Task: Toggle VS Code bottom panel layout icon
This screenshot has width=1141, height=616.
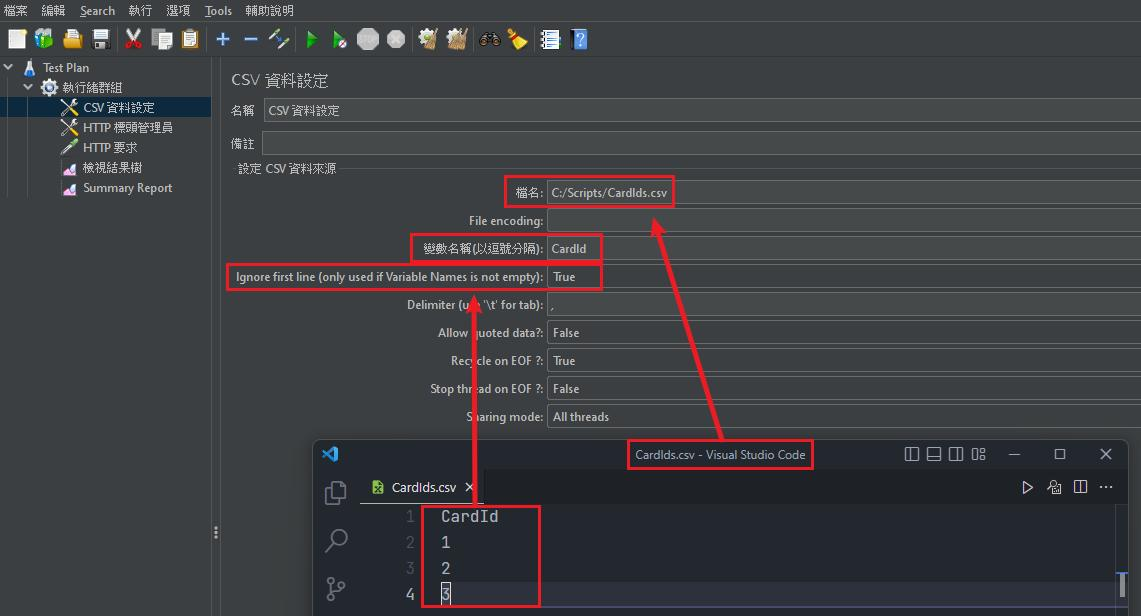Action: 934,454
